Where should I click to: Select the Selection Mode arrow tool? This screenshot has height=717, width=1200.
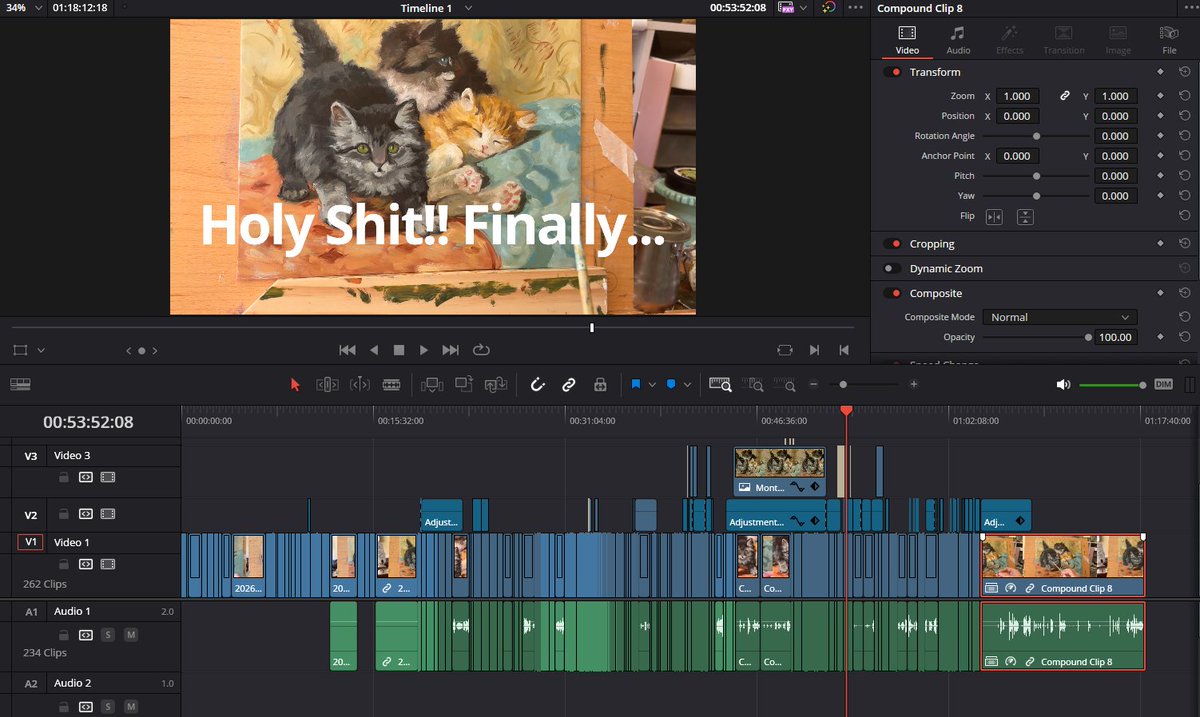(295, 384)
